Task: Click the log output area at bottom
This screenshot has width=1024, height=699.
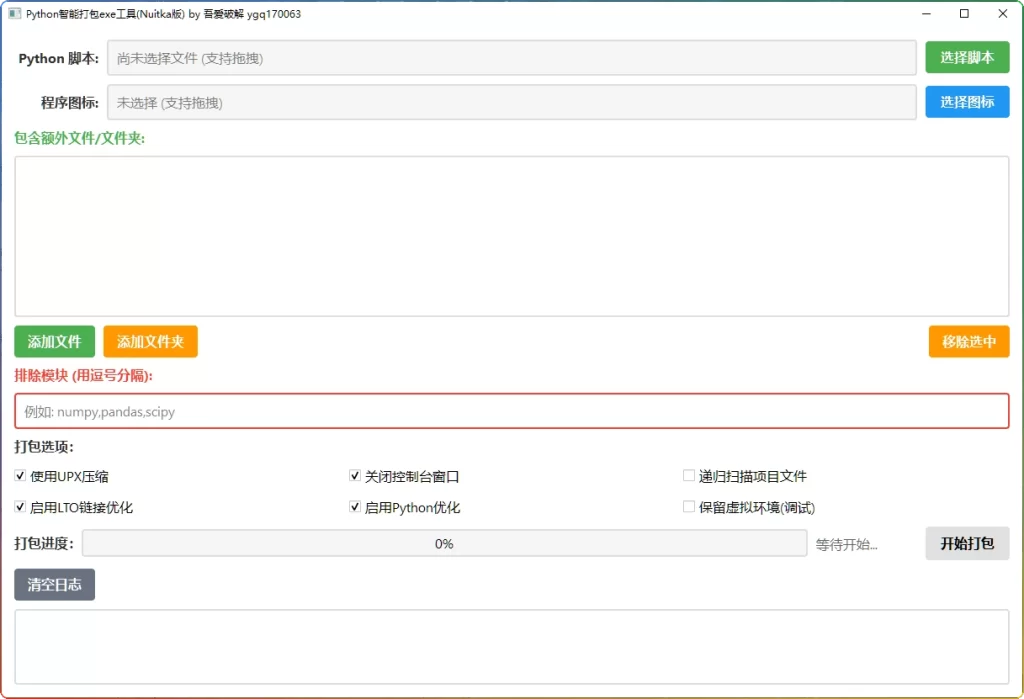Action: click(510, 650)
